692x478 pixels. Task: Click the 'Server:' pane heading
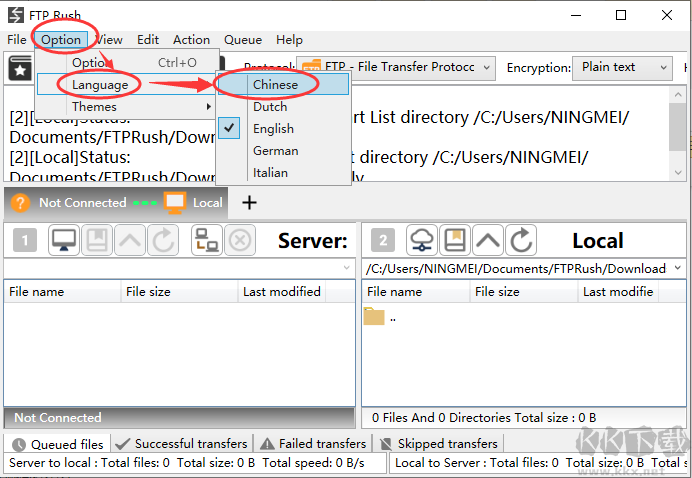tap(312, 241)
